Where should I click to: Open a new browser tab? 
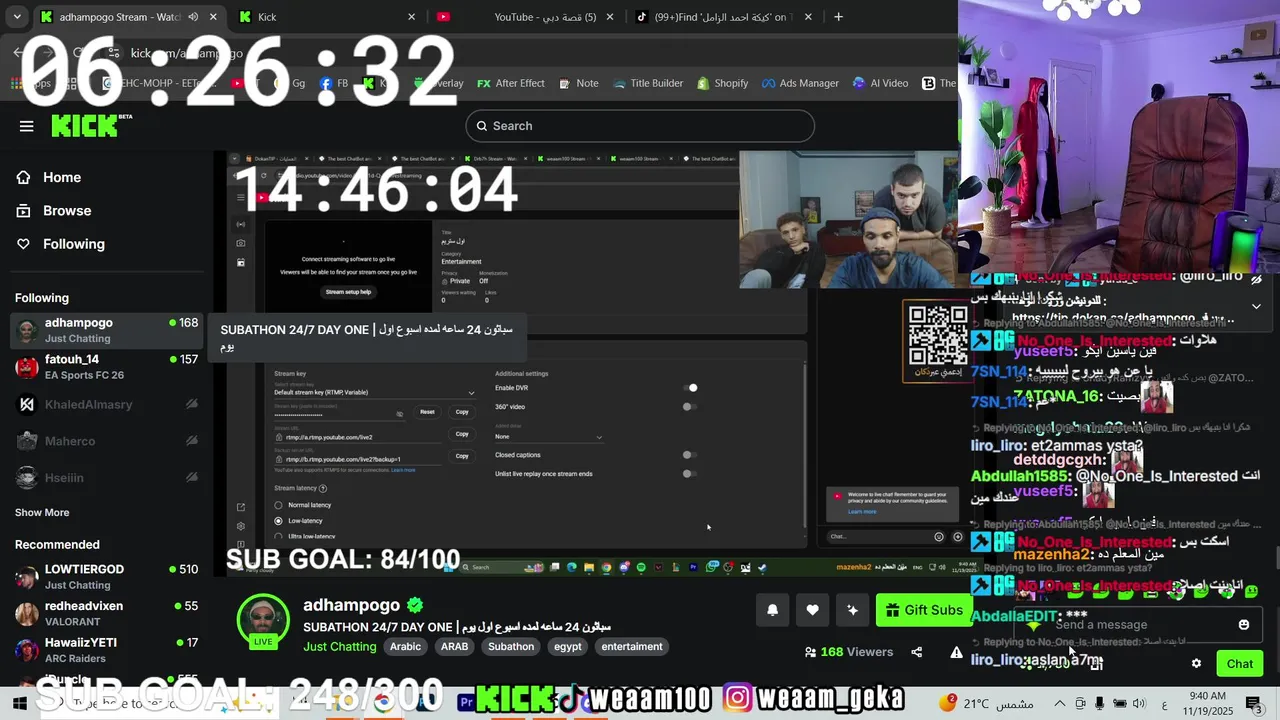pos(838,17)
